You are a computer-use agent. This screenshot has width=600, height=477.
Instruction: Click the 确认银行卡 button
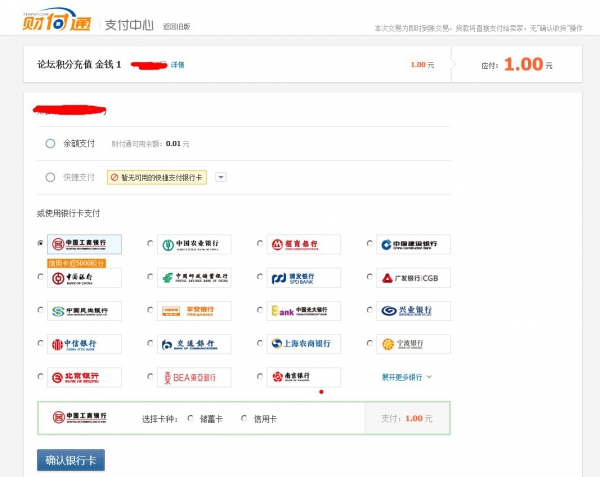71,460
